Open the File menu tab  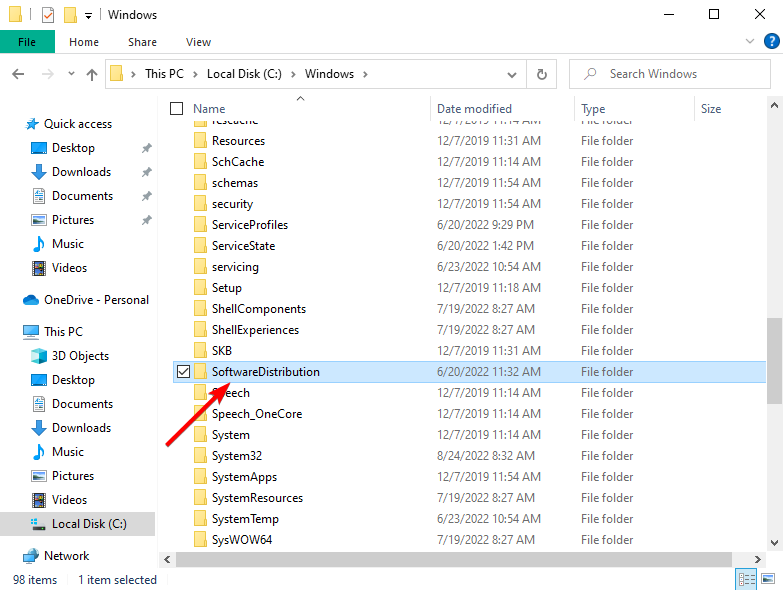coord(27,42)
